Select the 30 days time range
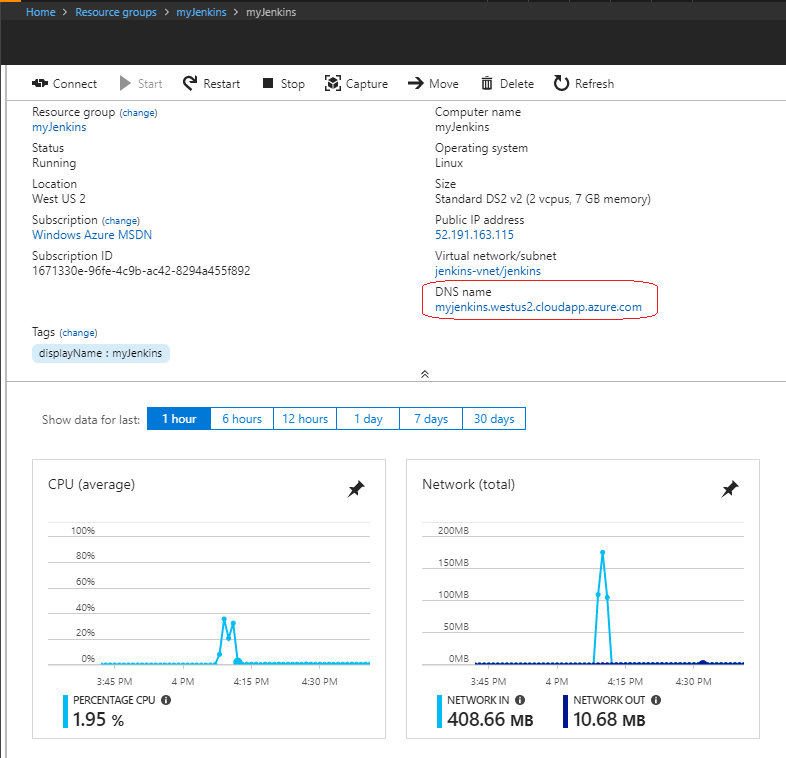The height and width of the screenshot is (758, 786). (x=494, y=419)
